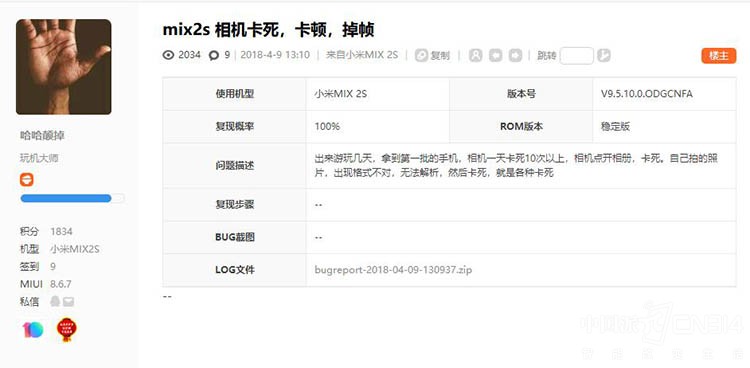Click the view count 2034
The height and width of the screenshot is (368, 750).
click(x=189, y=55)
